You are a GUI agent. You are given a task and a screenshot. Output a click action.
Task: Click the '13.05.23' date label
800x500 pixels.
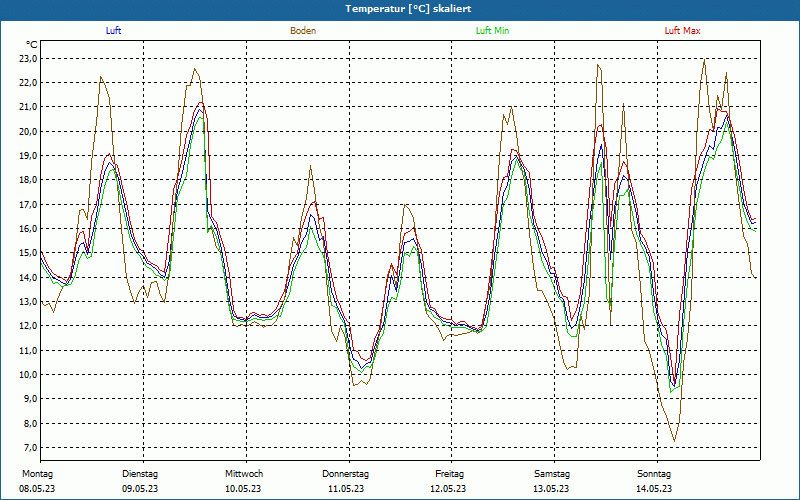point(551,489)
